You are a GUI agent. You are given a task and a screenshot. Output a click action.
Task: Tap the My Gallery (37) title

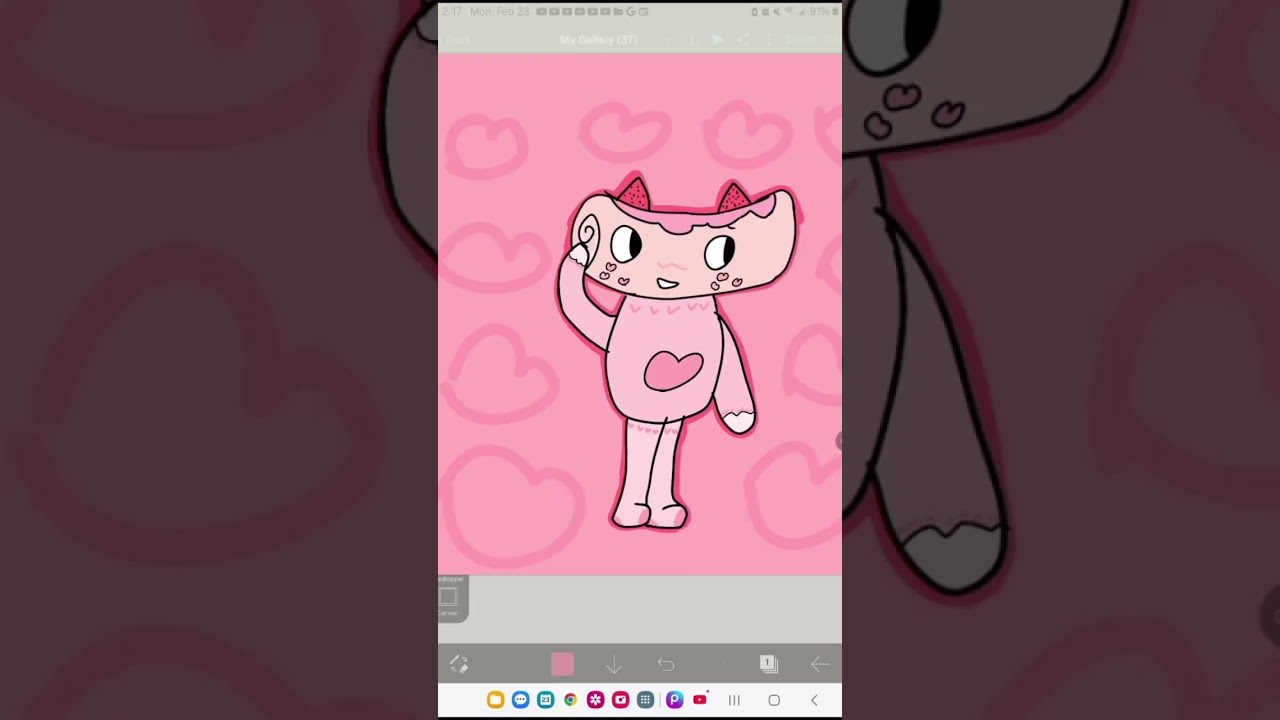[x=599, y=40]
